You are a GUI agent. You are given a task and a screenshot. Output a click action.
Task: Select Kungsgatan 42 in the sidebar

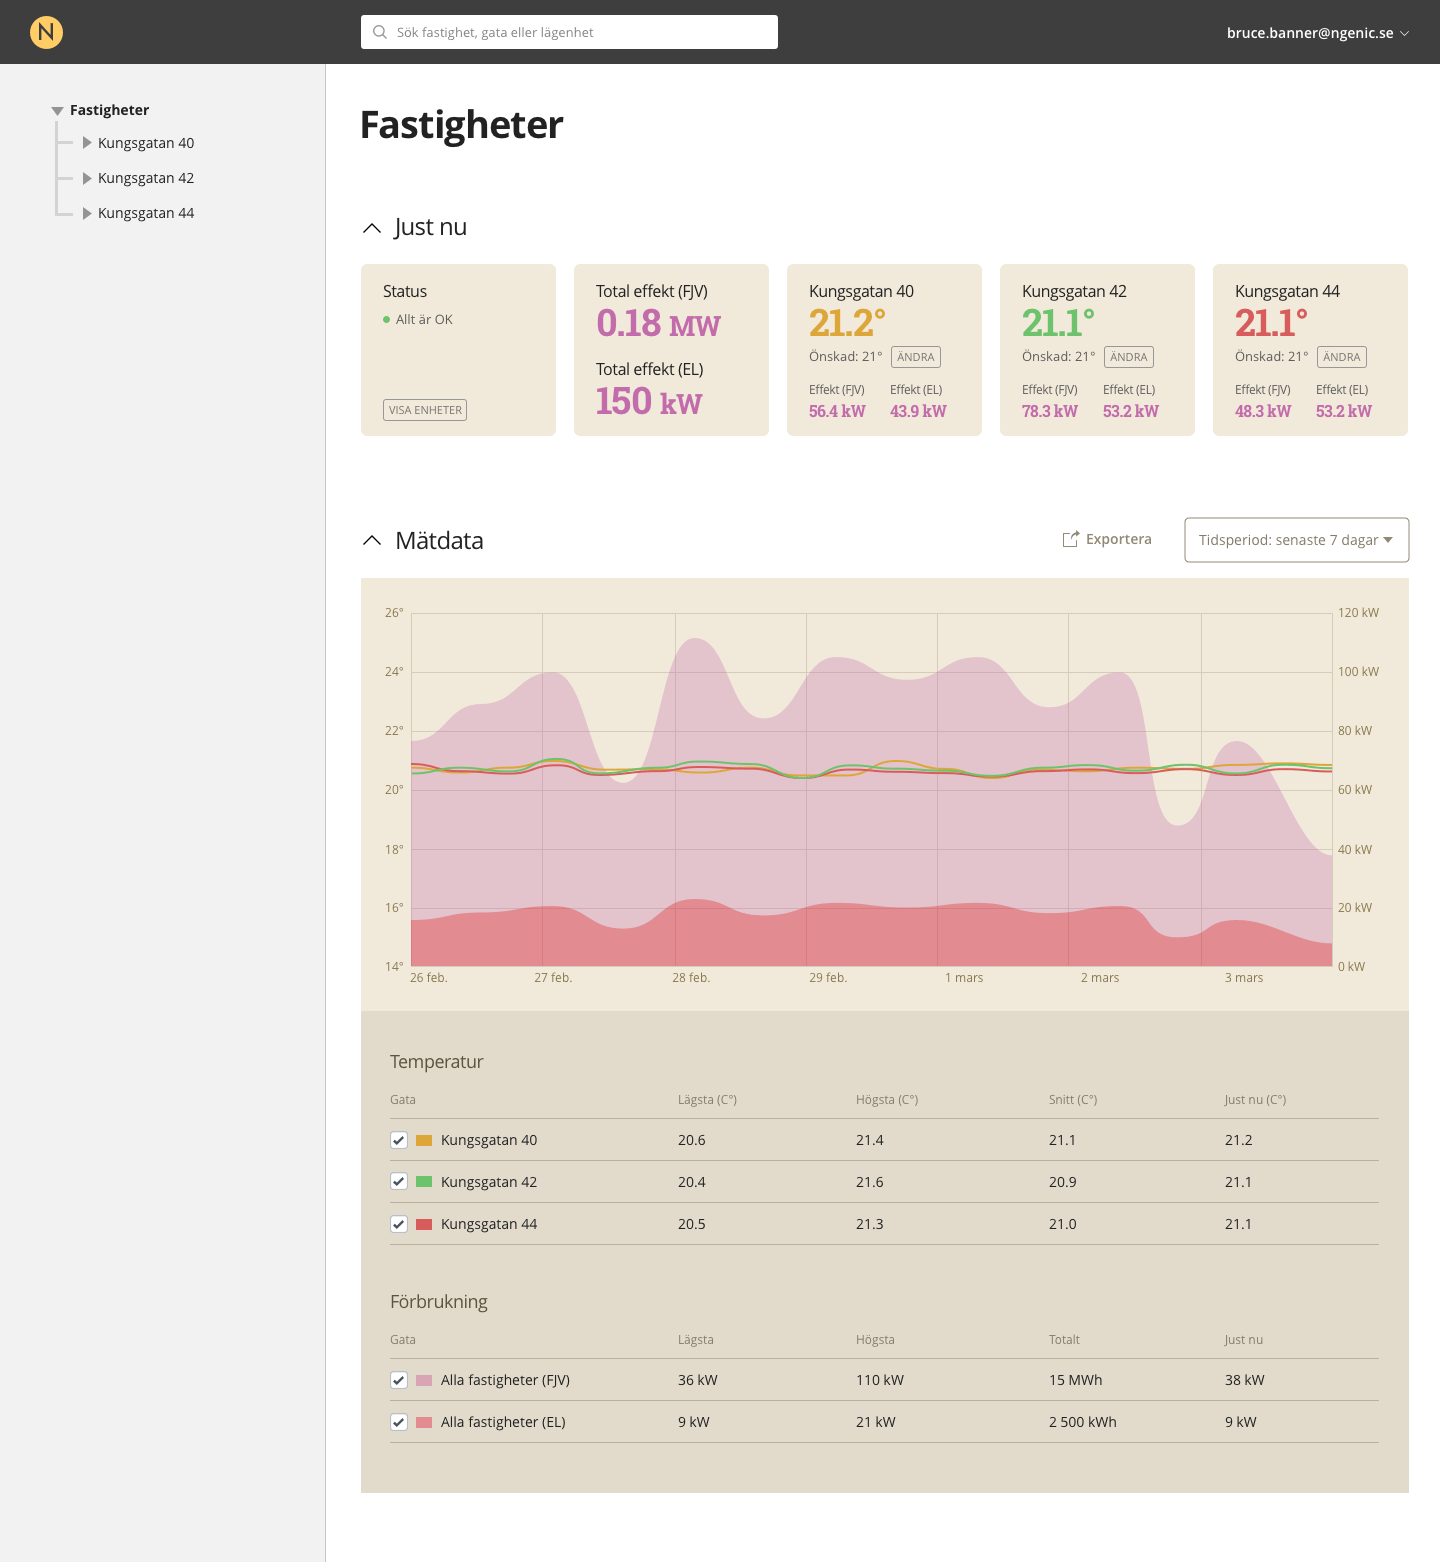(146, 178)
